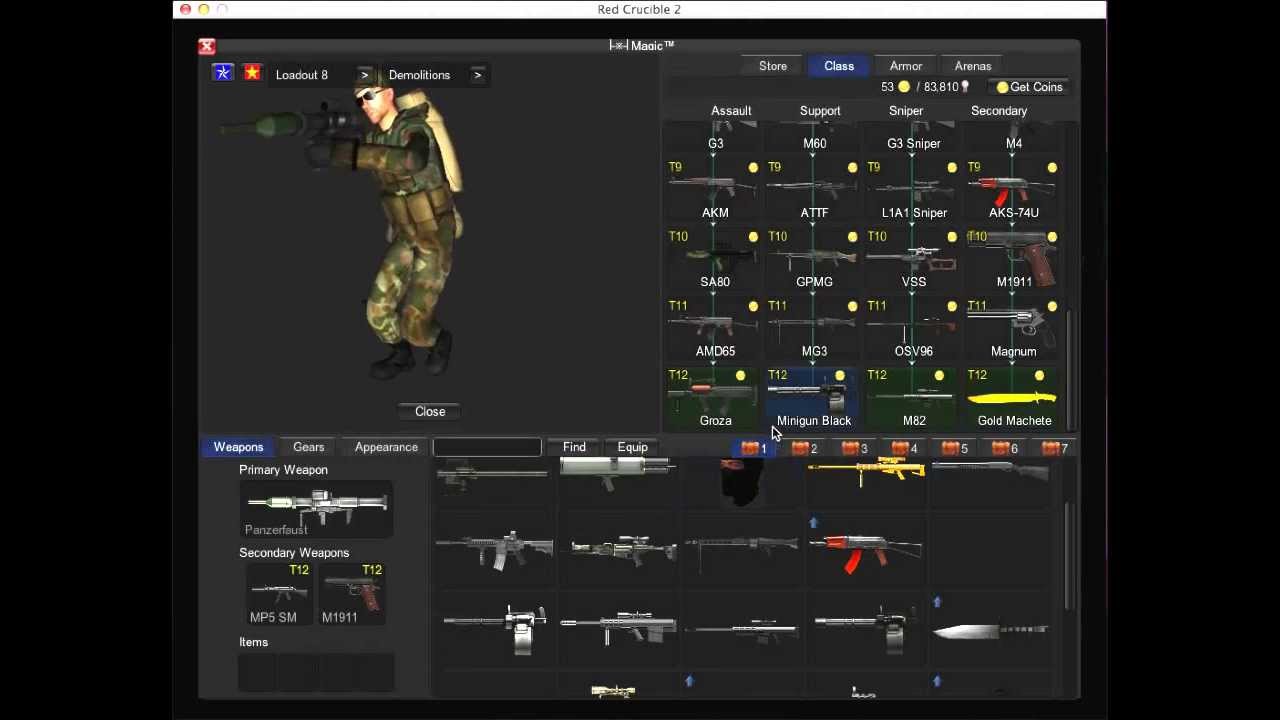Pick the AMD65 rifle in the tree
Viewport: 1280px width, 720px height.
715,329
